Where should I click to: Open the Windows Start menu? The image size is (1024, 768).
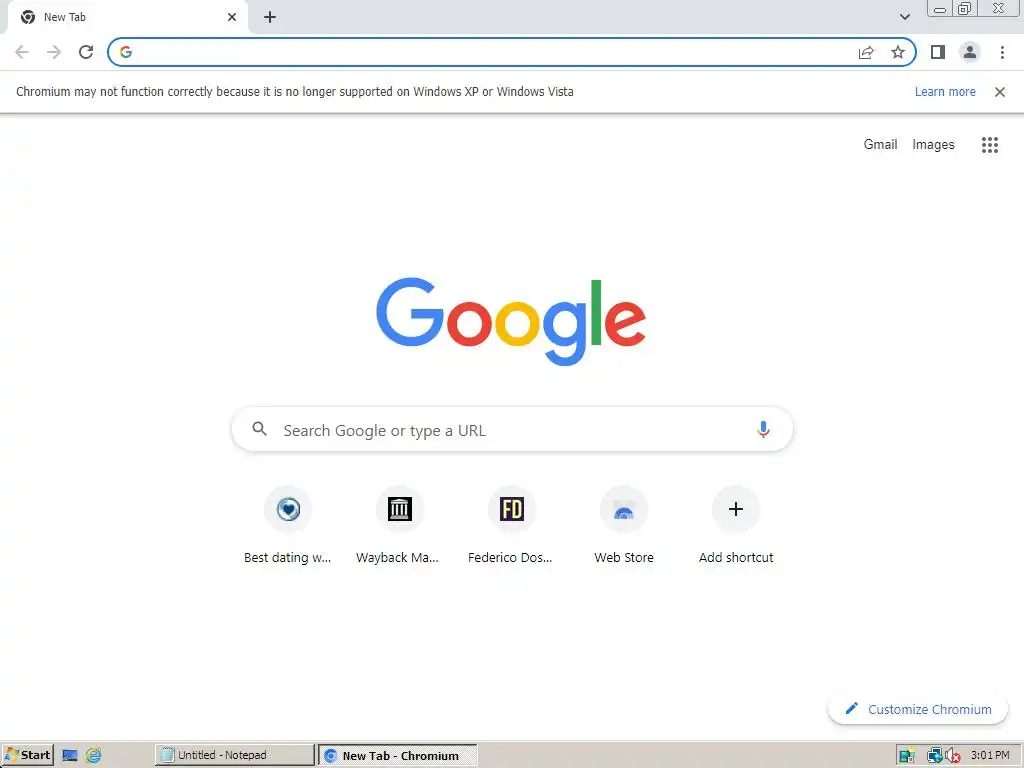pos(28,756)
